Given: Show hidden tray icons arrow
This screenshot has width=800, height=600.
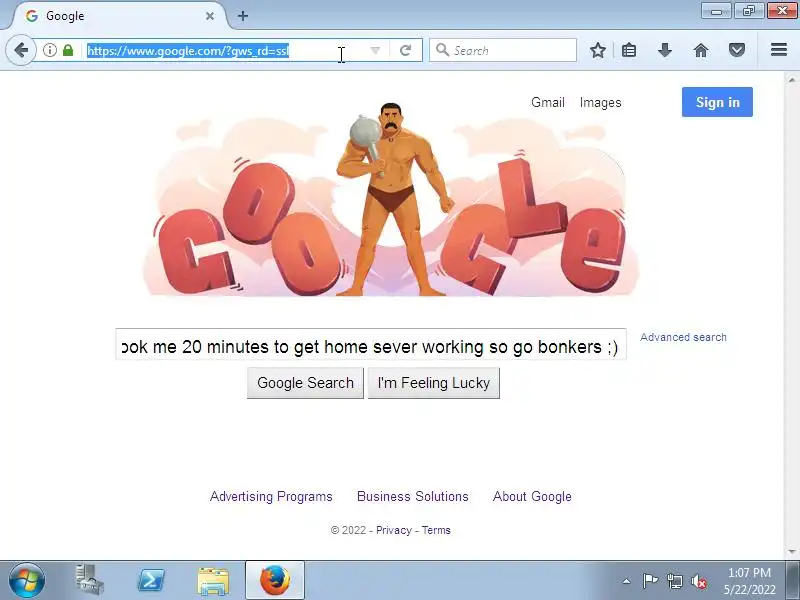Looking at the screenshot, I should [x=627, y=581].
